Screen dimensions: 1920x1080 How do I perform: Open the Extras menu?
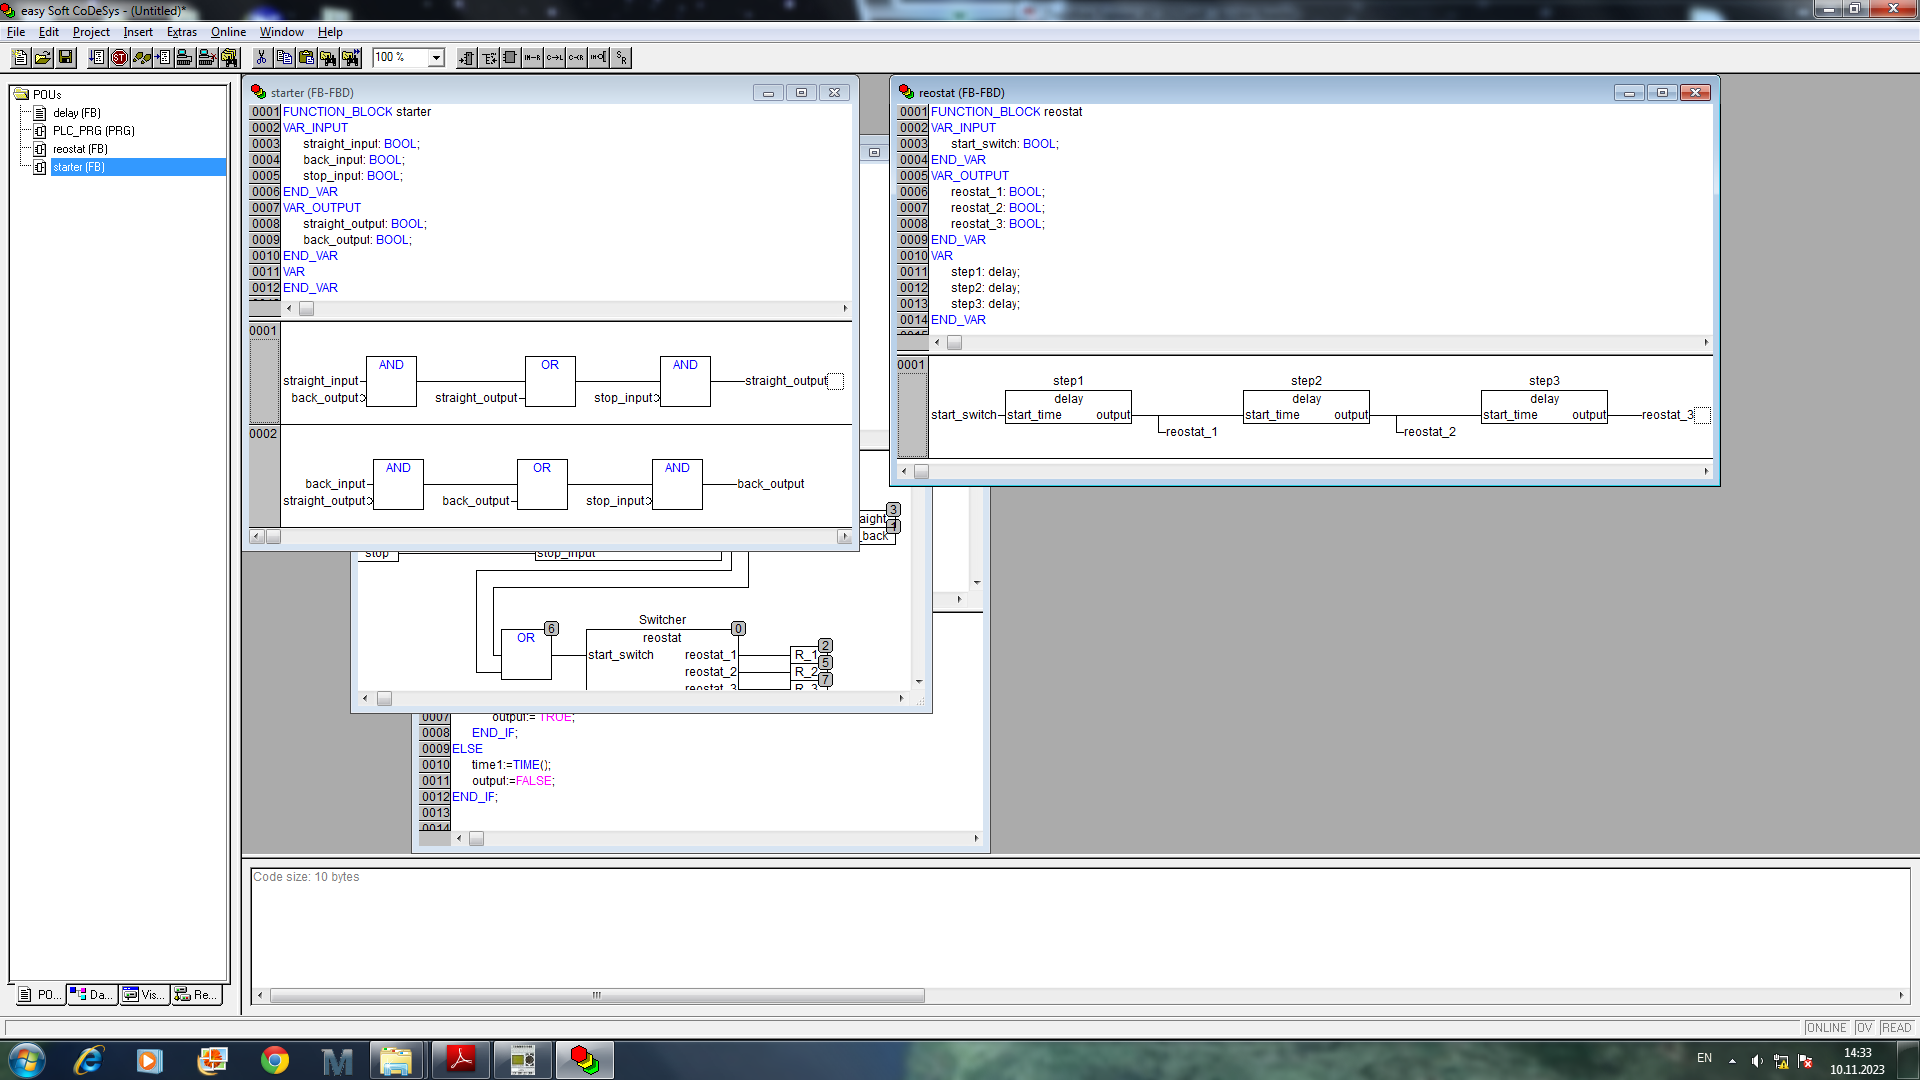pos(182,32)
